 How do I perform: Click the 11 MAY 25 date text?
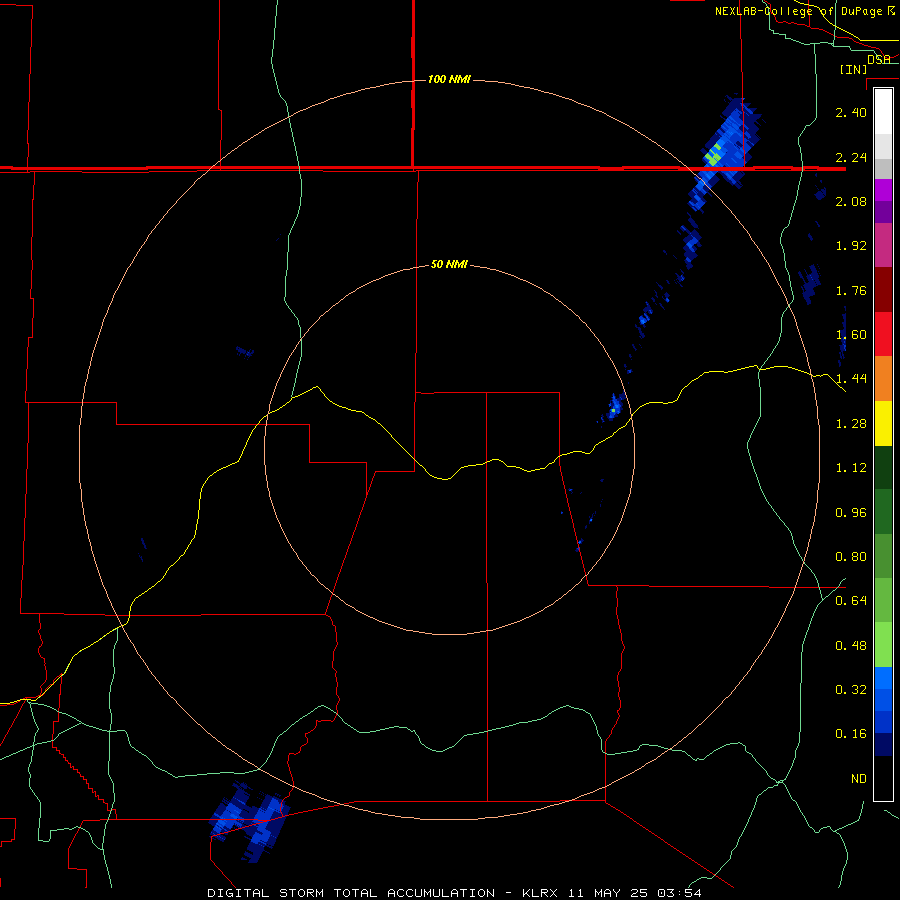pos(608,893)
